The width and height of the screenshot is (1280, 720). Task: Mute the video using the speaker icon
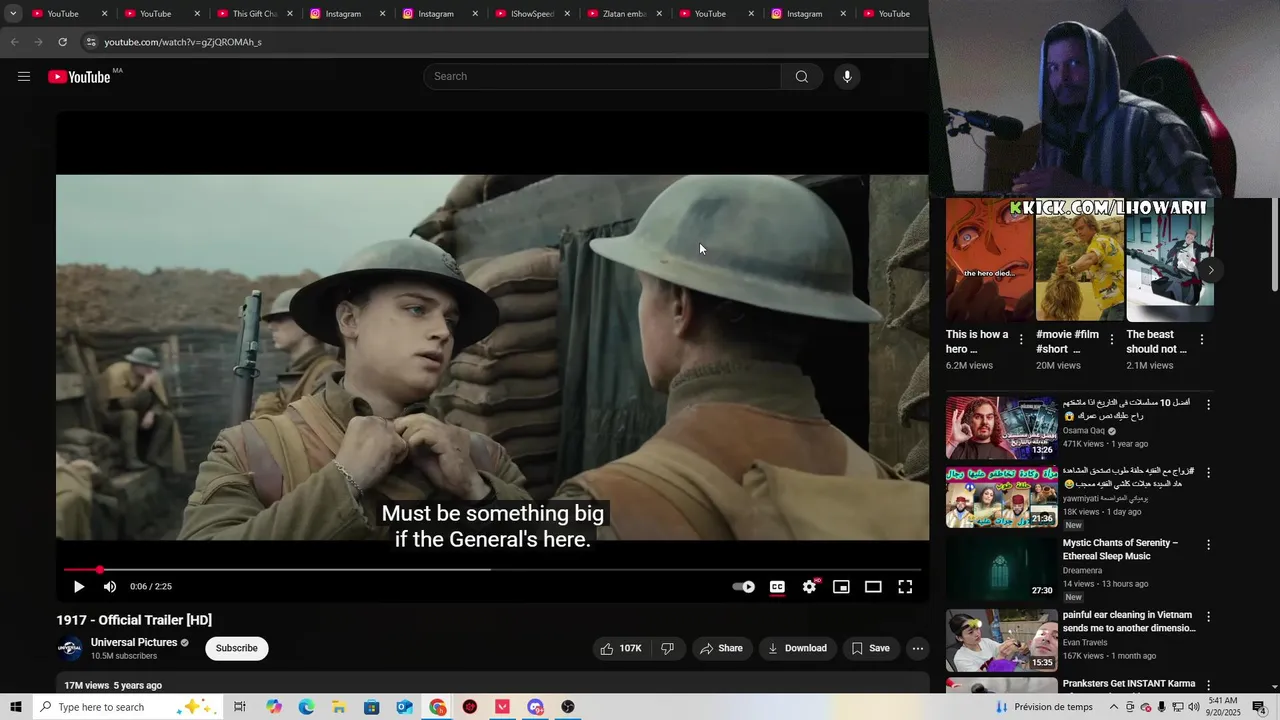click(x=110, y=587)
